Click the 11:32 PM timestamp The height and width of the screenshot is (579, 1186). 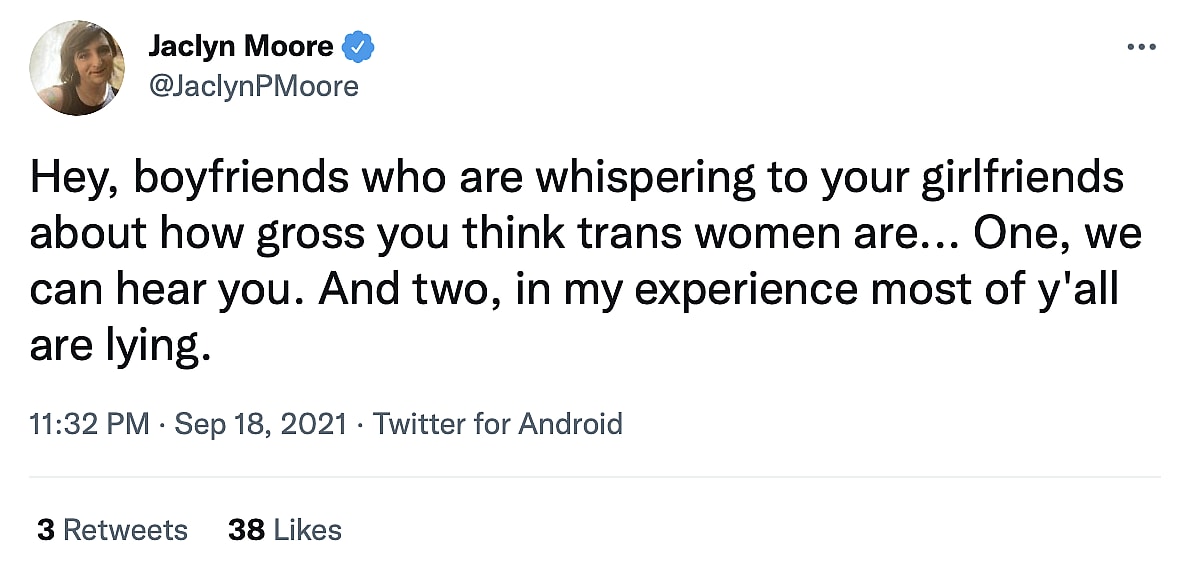pyautogui.click(x=90, y=423)
